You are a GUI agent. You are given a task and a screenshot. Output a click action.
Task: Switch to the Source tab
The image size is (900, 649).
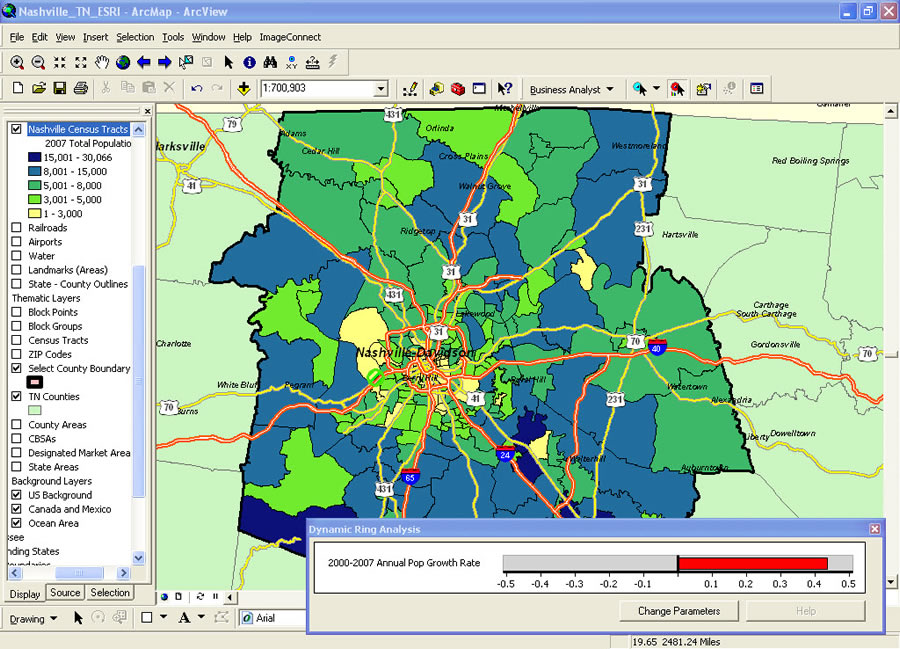click(65, 593)
